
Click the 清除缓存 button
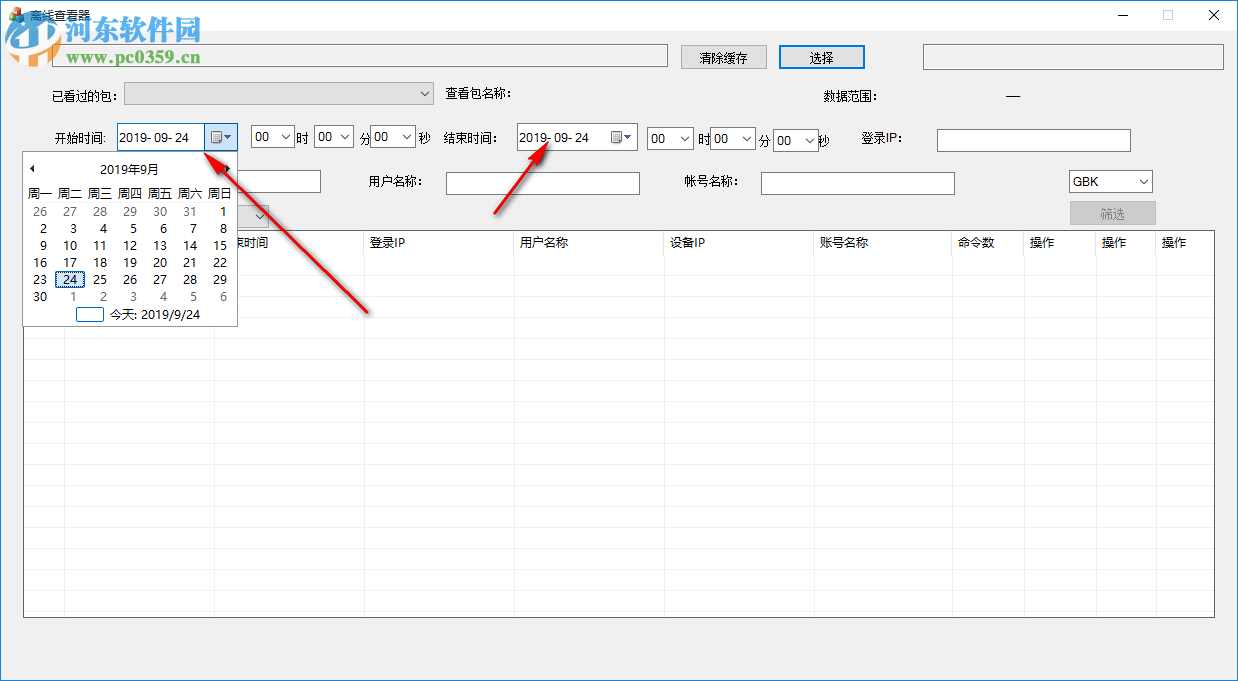(x=724, y=58)
